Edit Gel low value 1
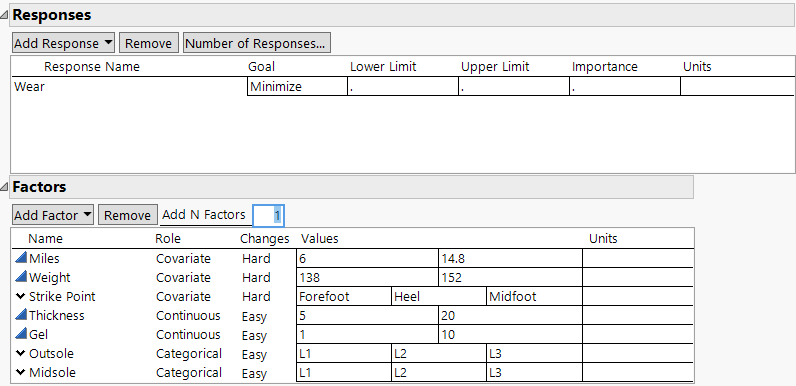The height and width of the screenshot is (386, 796). click(x=367, y=334)
